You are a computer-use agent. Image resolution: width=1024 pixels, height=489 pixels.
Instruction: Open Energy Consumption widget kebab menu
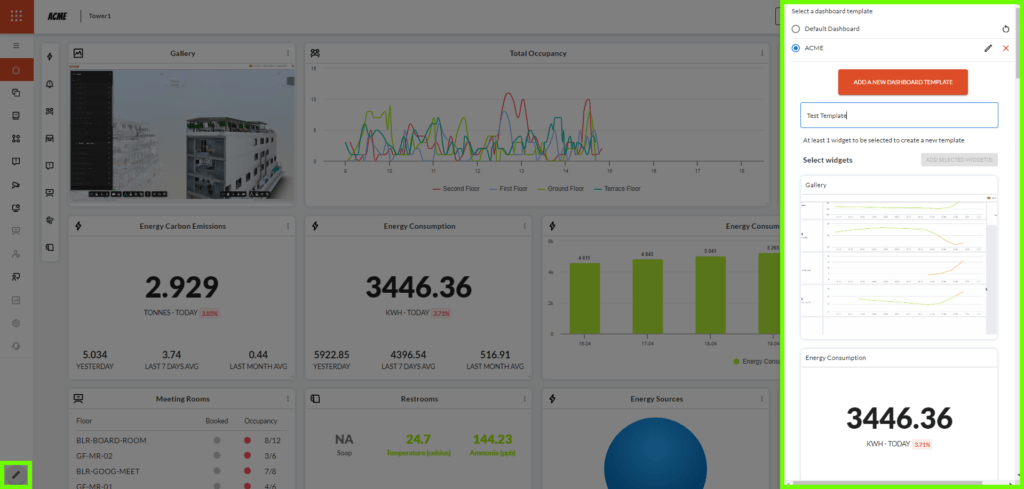tap(524, 226)
